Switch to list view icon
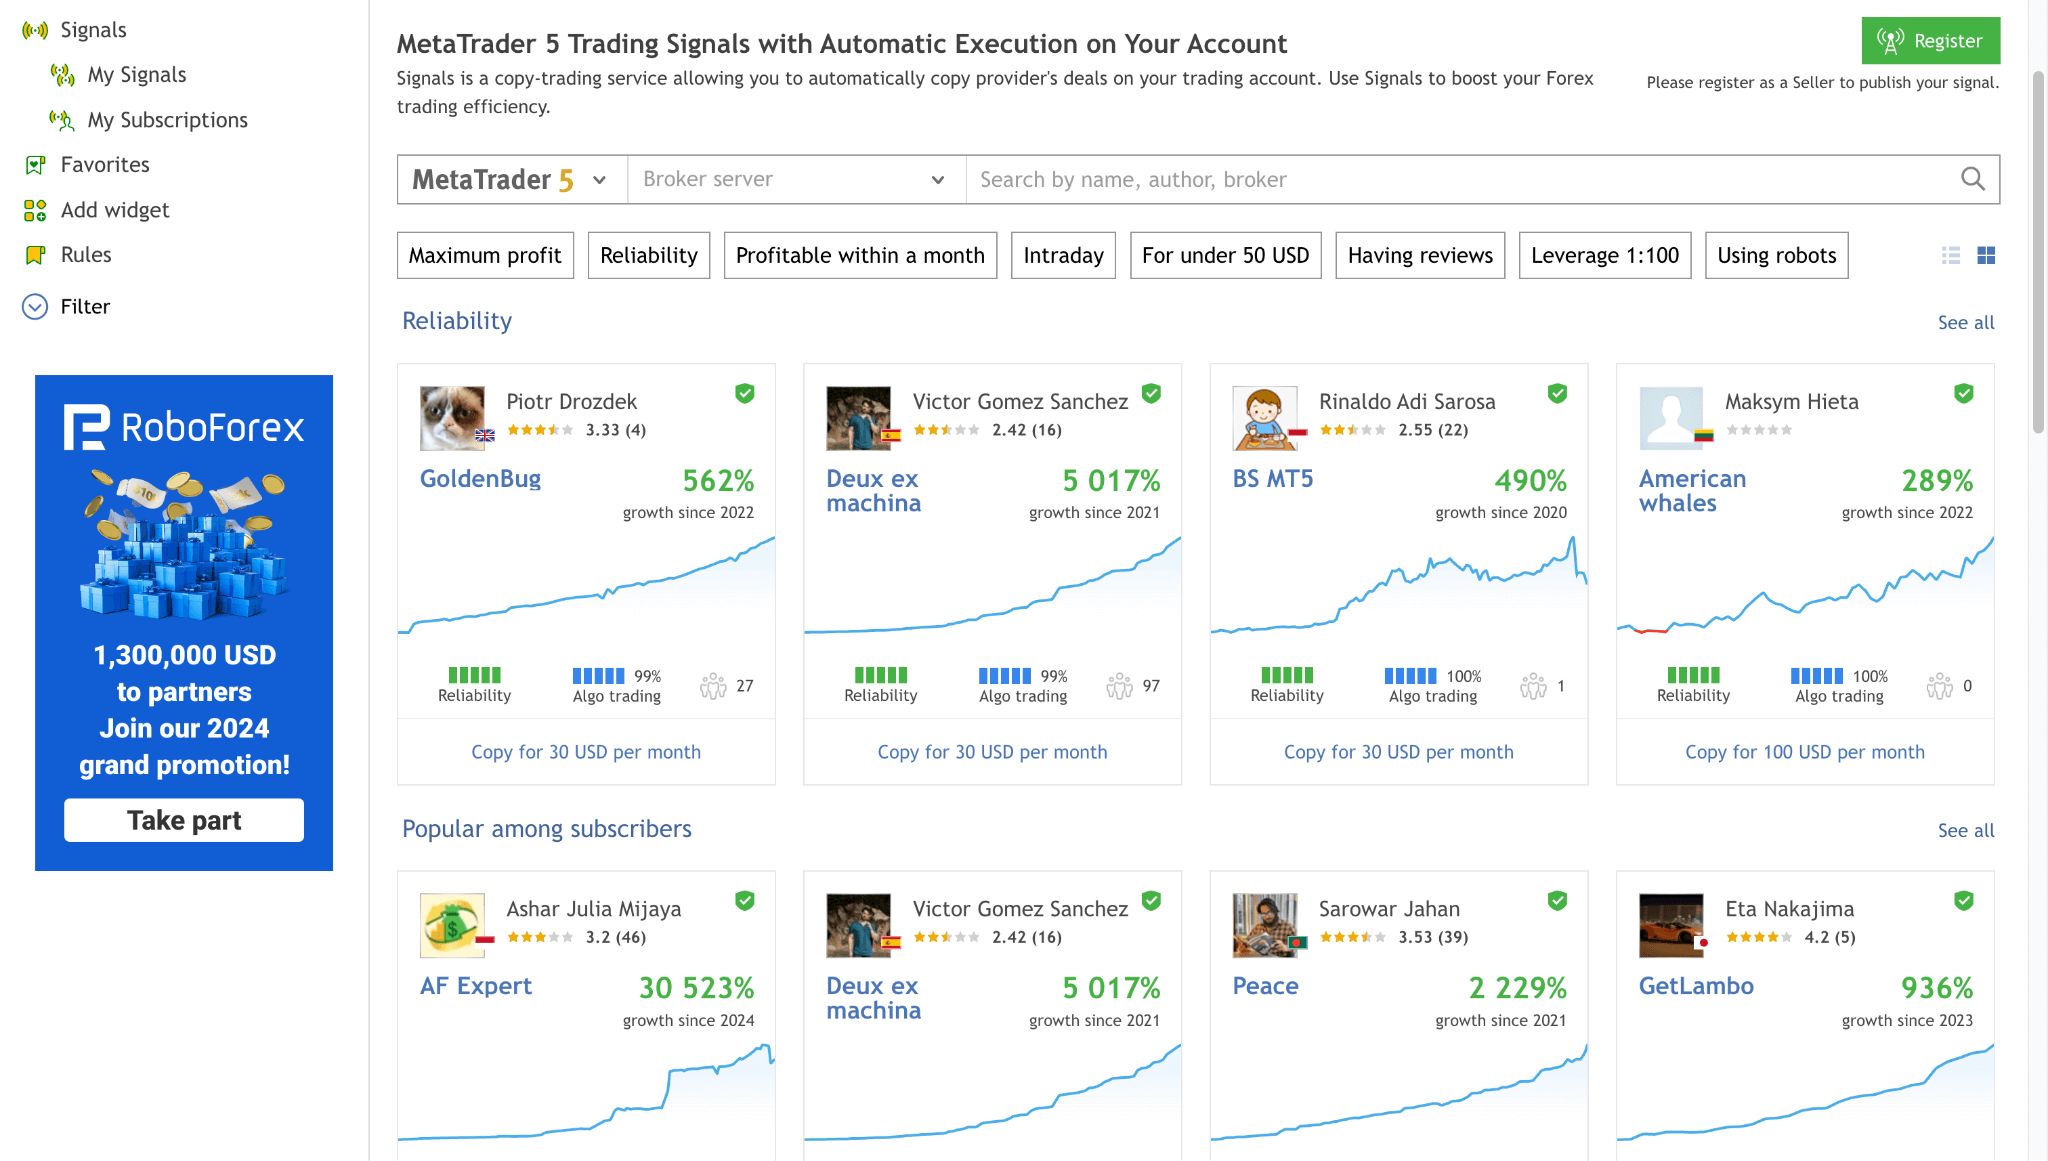This screenshot has height=1161, width=2048. point(1951,255)
